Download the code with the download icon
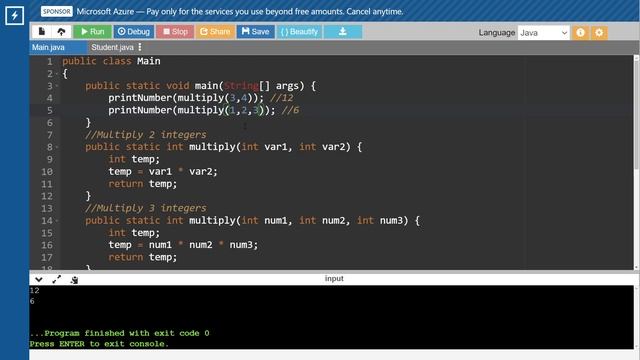Image resolution: width=640 pixels, height=360 pixels. coord(343,31)
